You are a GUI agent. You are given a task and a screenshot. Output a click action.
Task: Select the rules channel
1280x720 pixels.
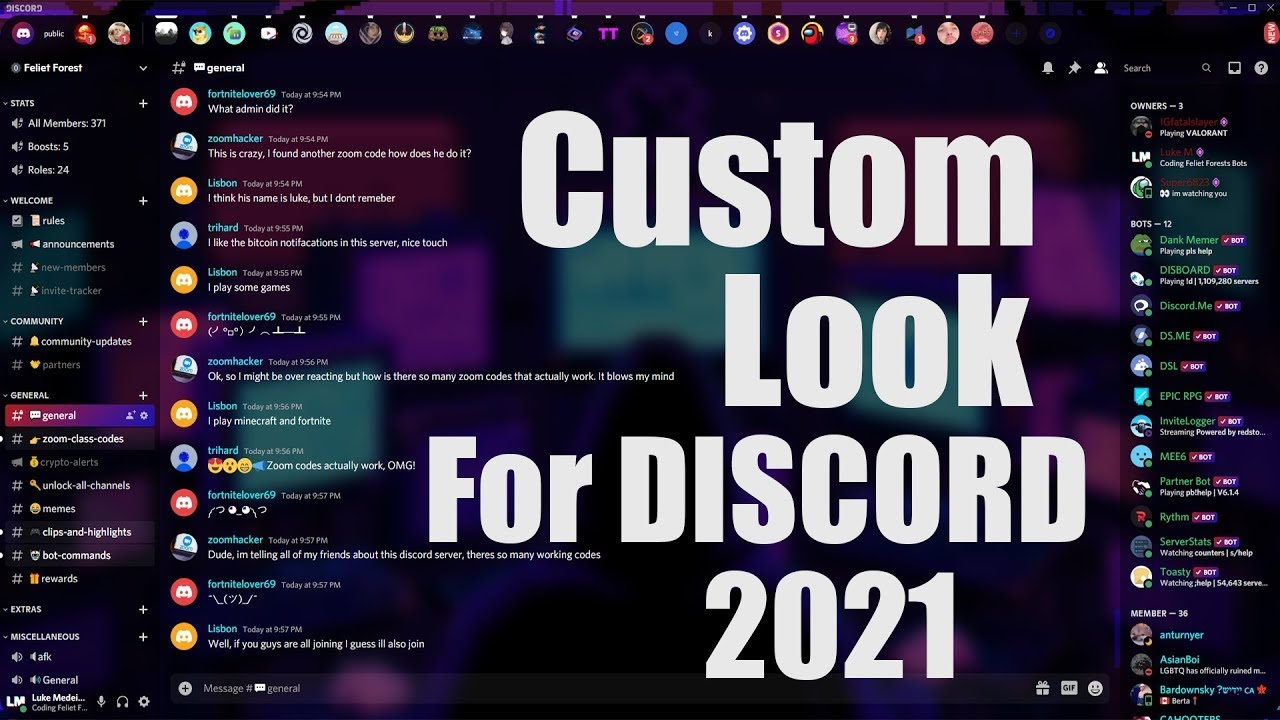tap(79, 220)
